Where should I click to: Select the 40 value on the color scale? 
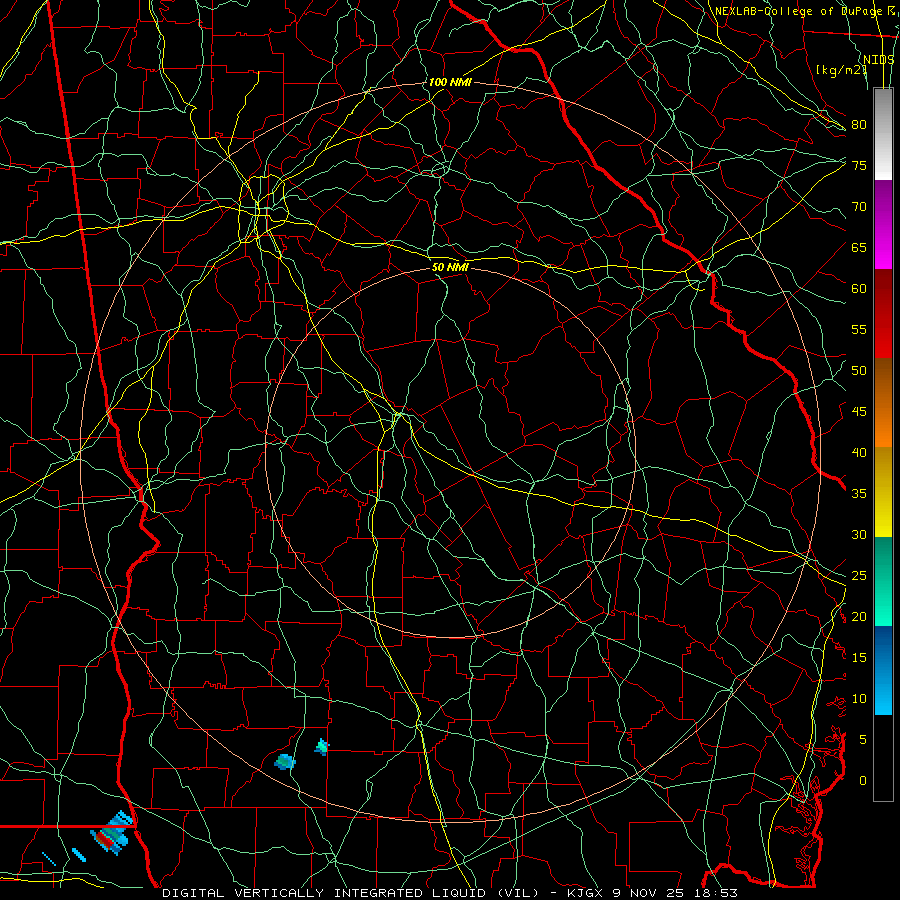point(859,453)
